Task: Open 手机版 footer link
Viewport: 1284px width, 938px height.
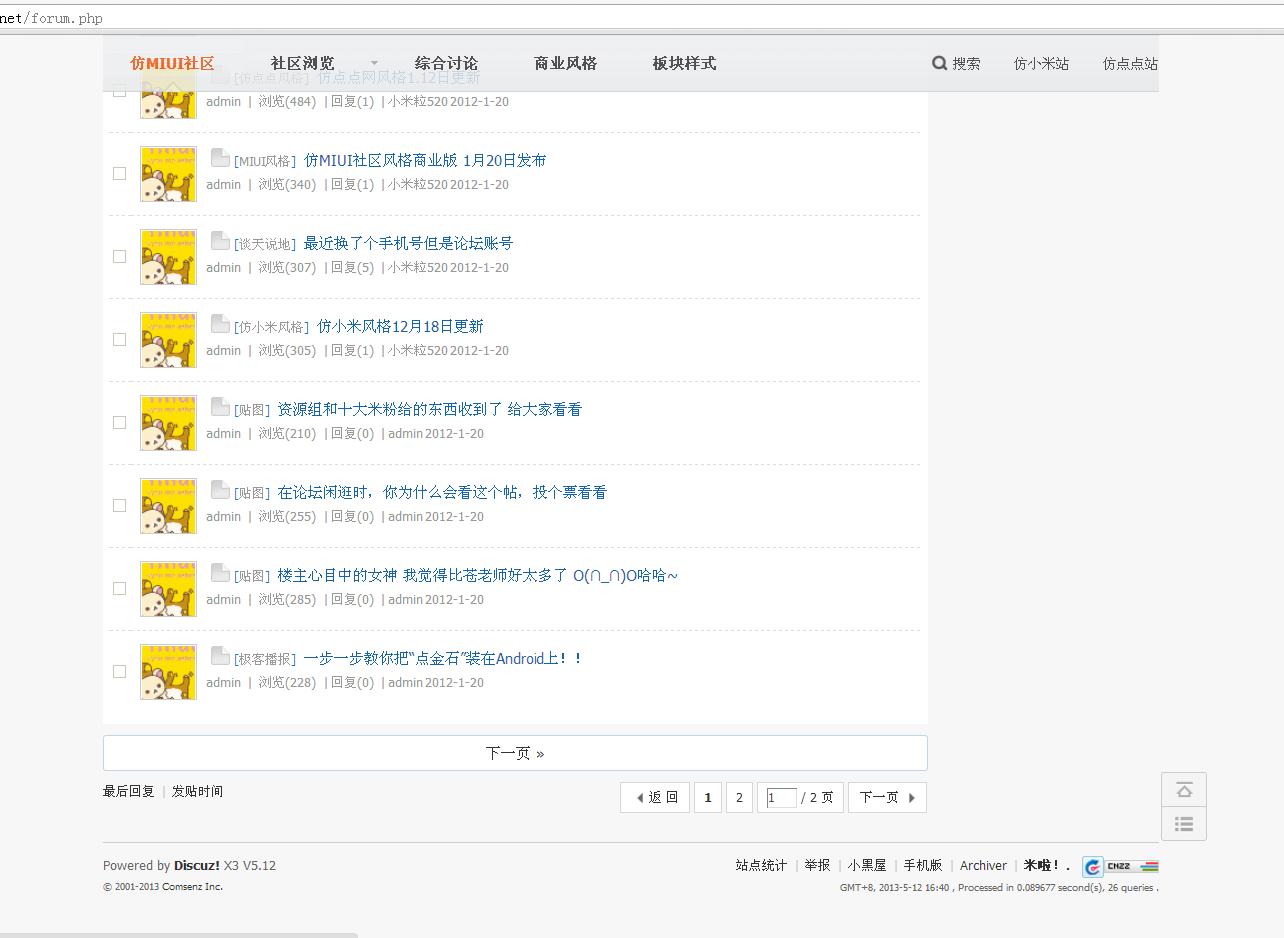Action: (x=923, y=865)
